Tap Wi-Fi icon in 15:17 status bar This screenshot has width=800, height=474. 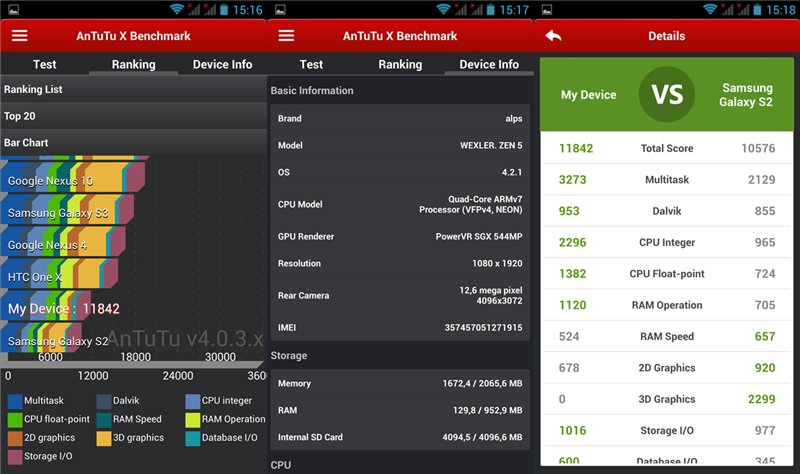[x=443, y=9]
